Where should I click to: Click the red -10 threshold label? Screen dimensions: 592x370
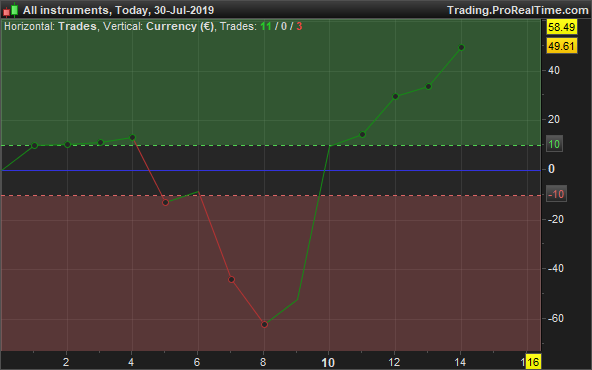click(556, 194)
